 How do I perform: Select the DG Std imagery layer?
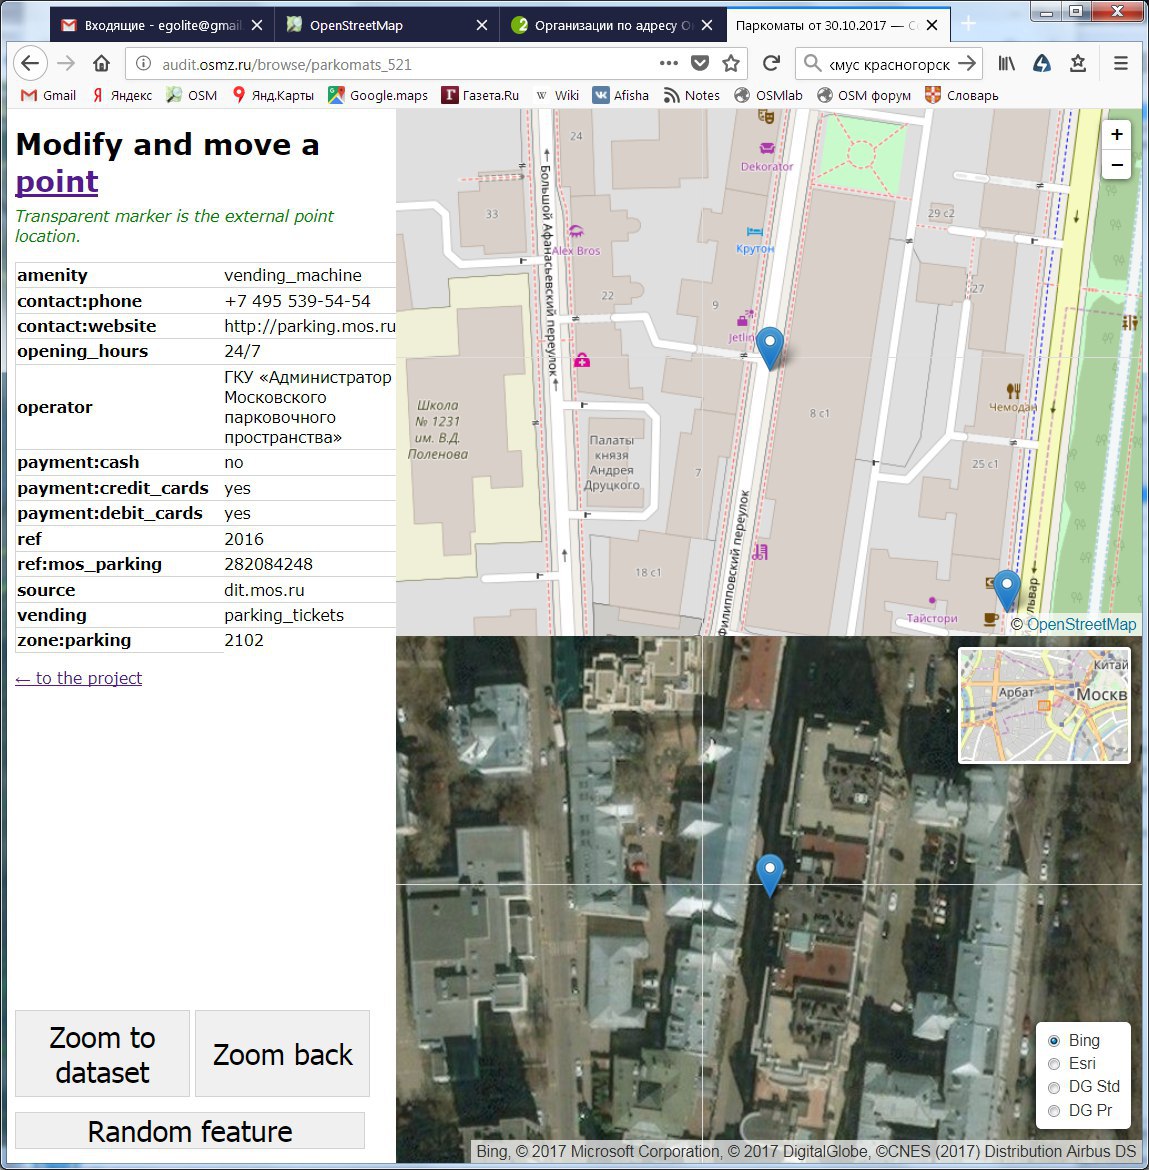pyautogui.click(x=1054, y=1087)
